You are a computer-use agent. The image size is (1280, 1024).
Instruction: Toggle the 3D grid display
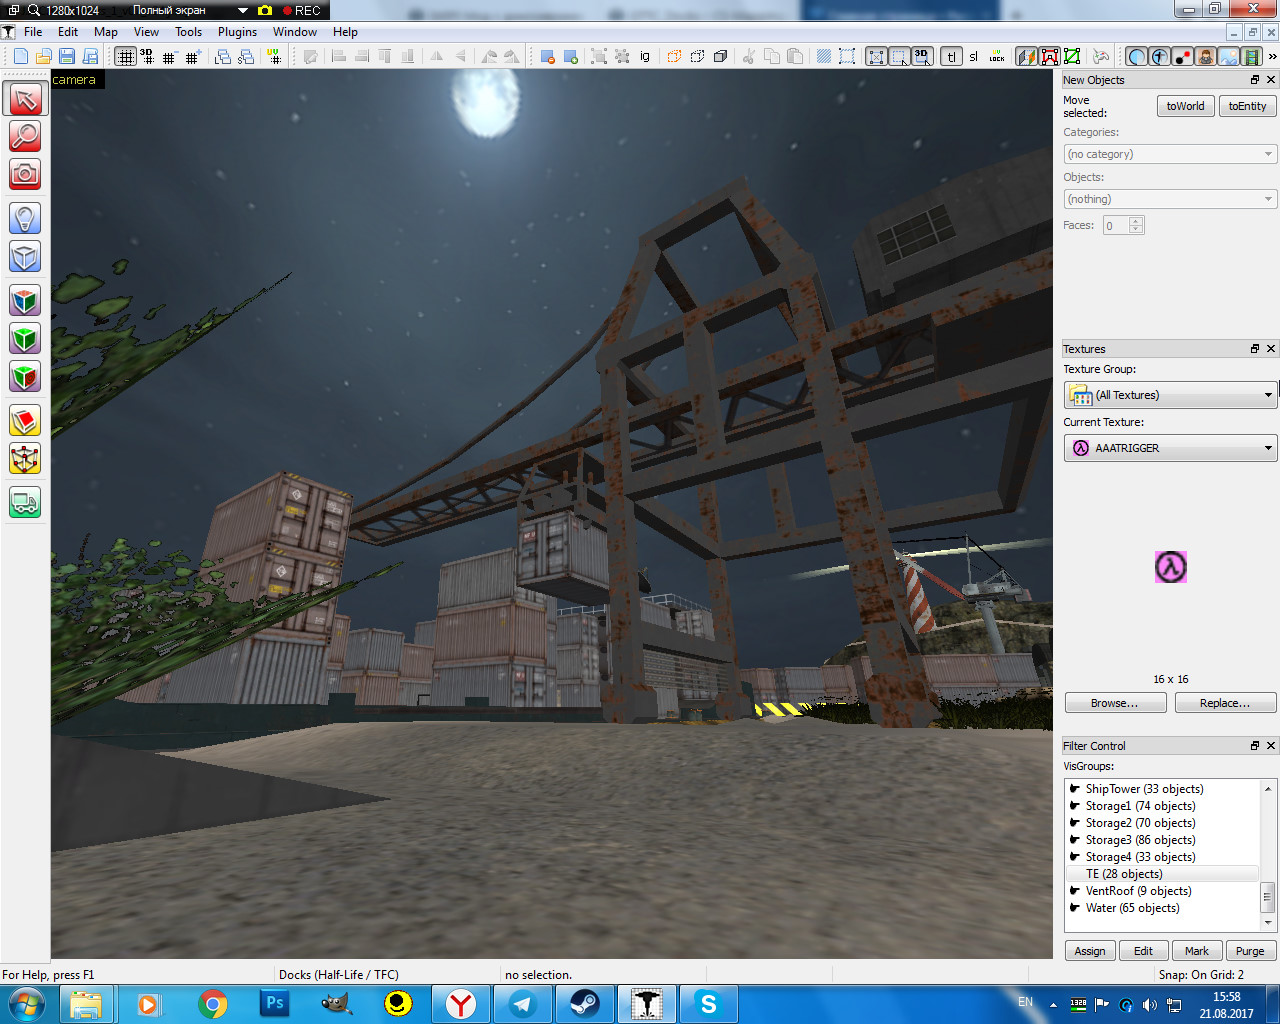click(x=147, y=56)
